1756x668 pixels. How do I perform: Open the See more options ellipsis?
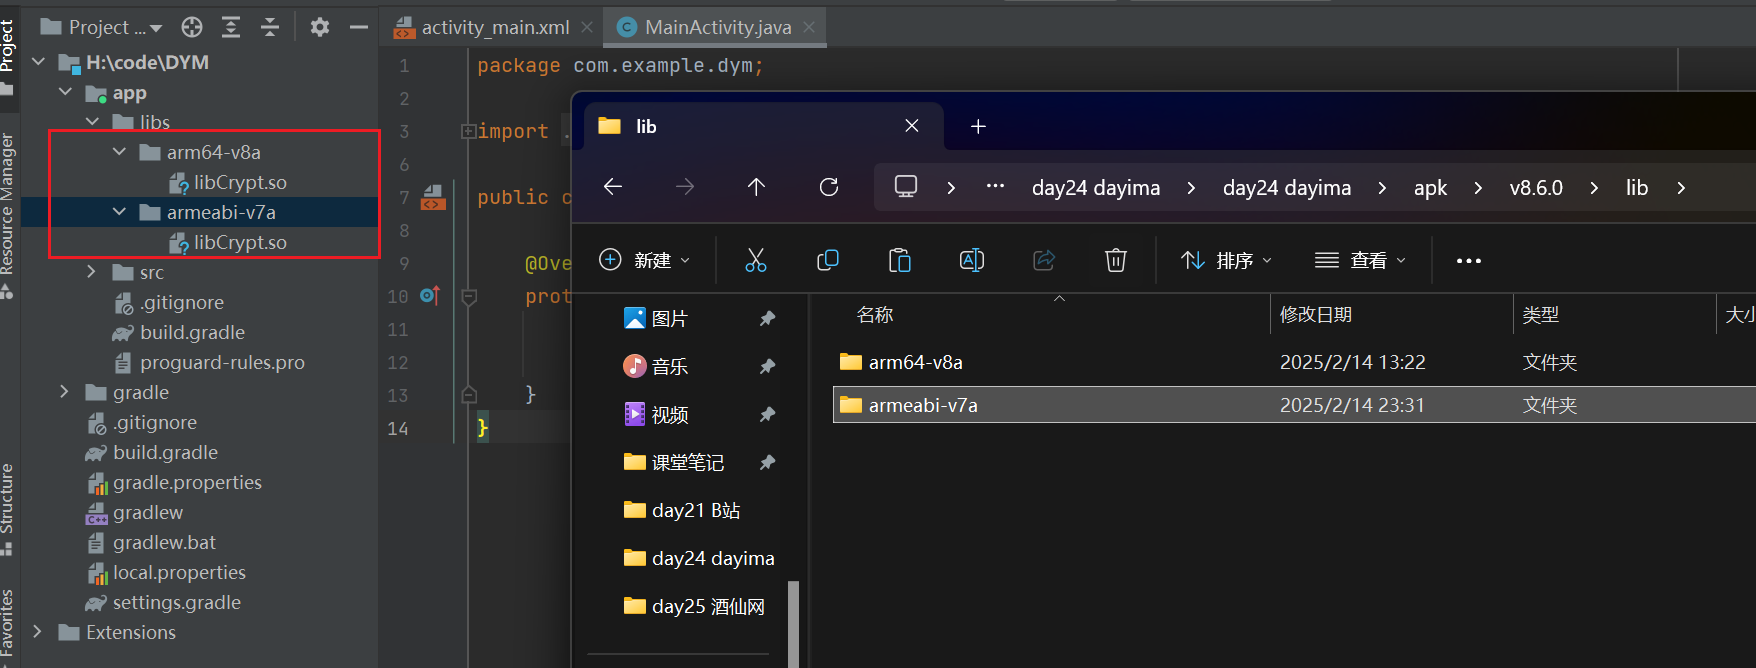(x=1469, y=261)
